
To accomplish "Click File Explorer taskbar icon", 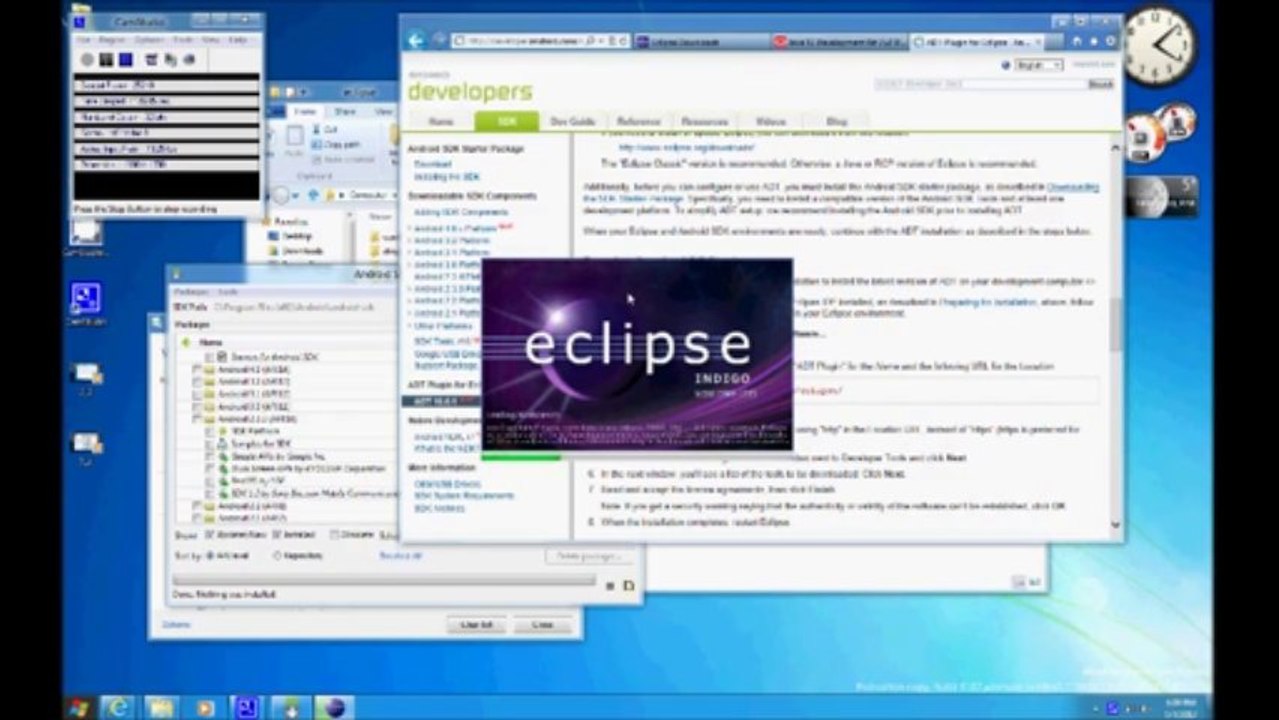I will click(161, 708).
